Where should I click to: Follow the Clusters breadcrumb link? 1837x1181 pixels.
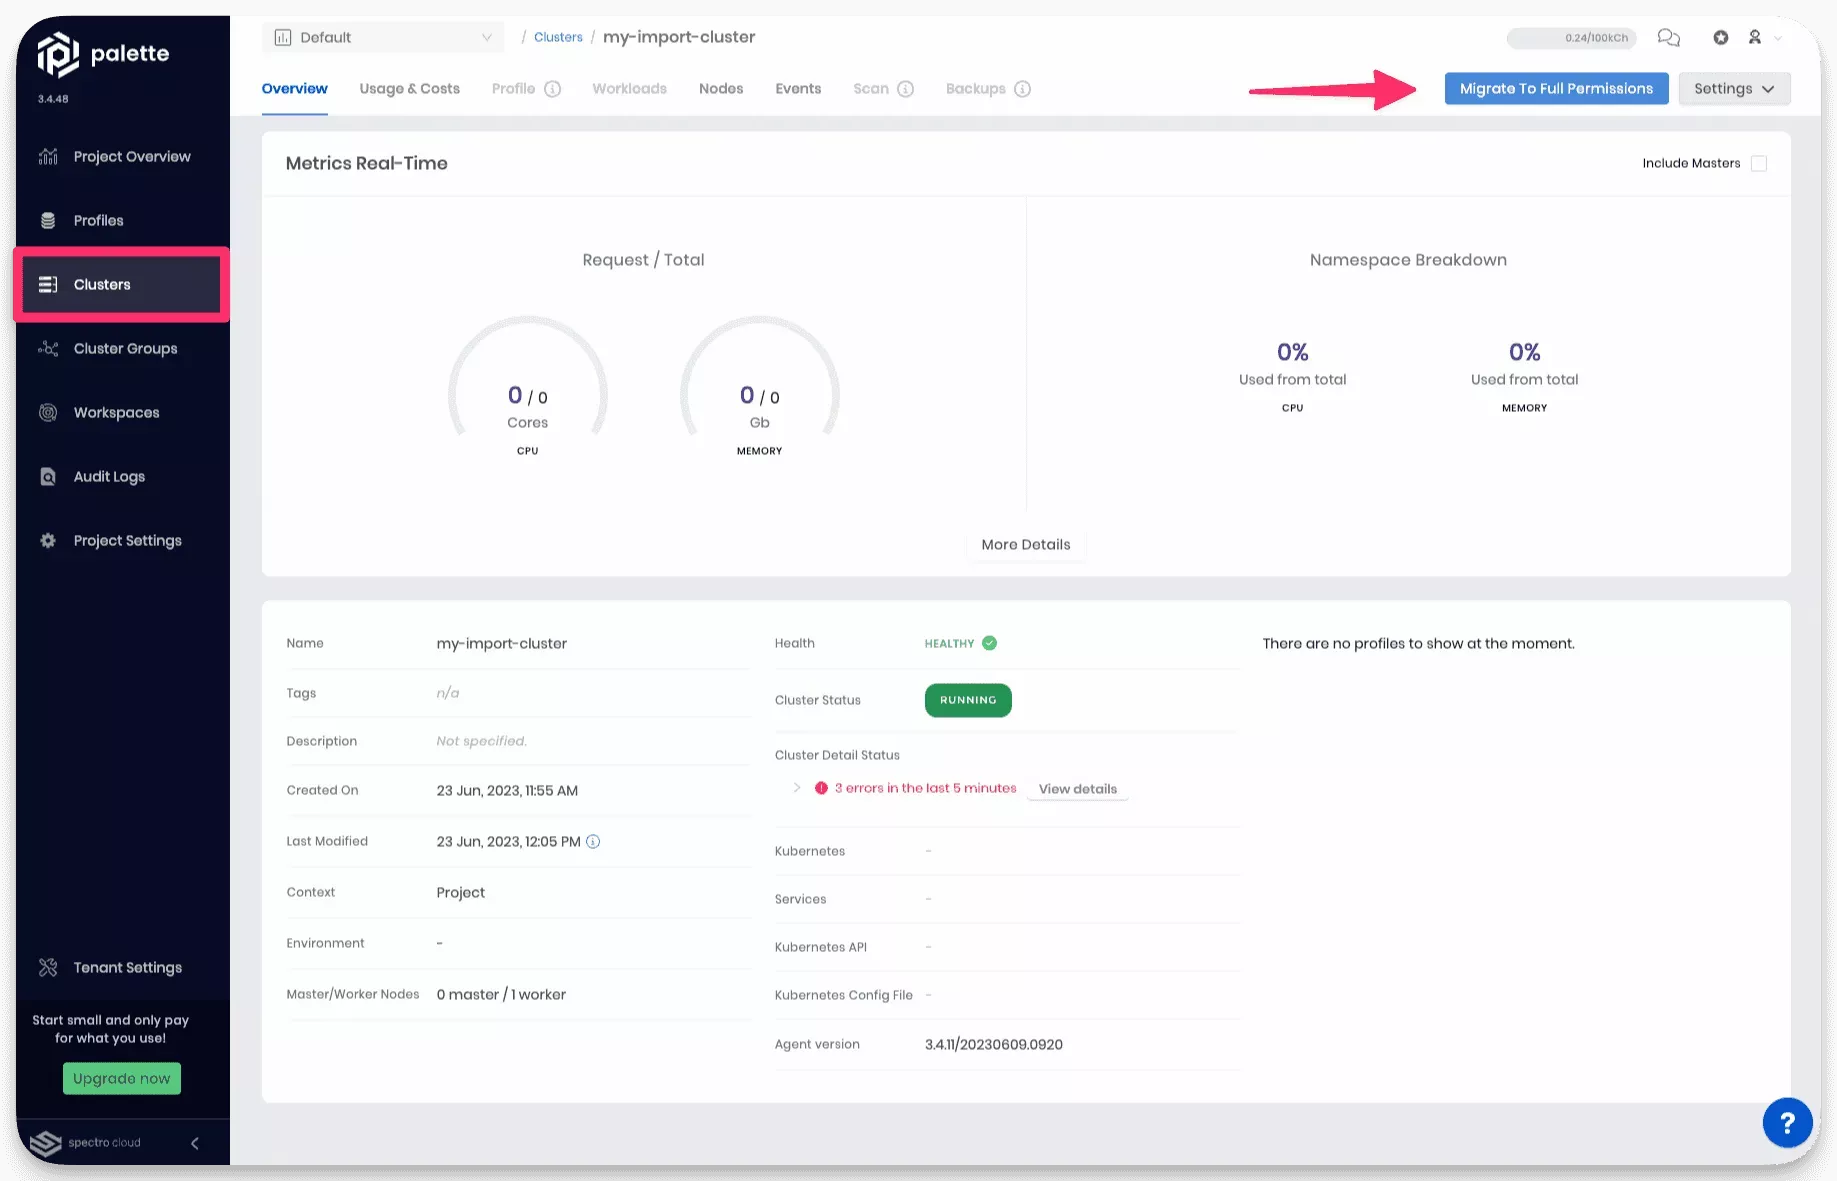[558, 37]
